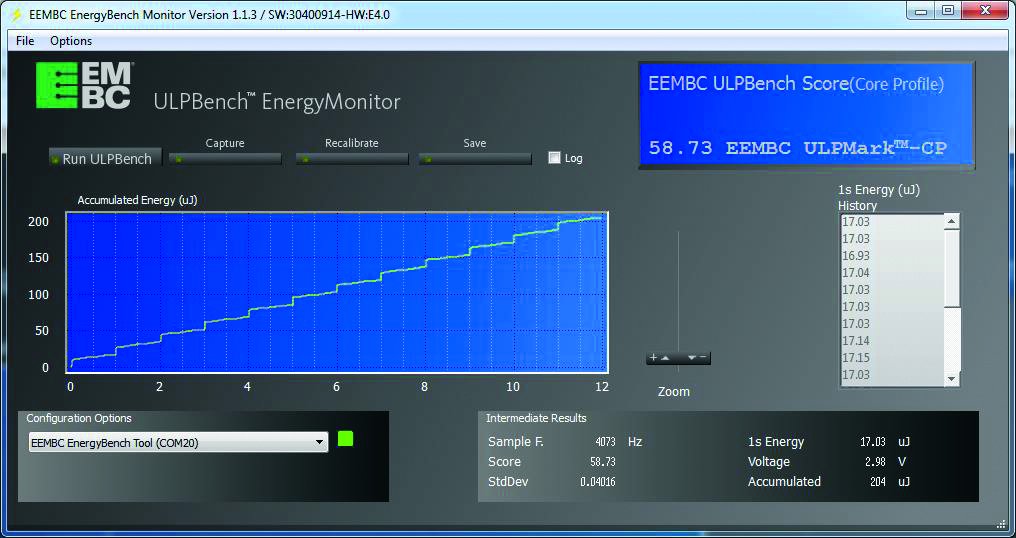Click history list scroll up arrow
1016x538 pixels.
pos(951,222)
